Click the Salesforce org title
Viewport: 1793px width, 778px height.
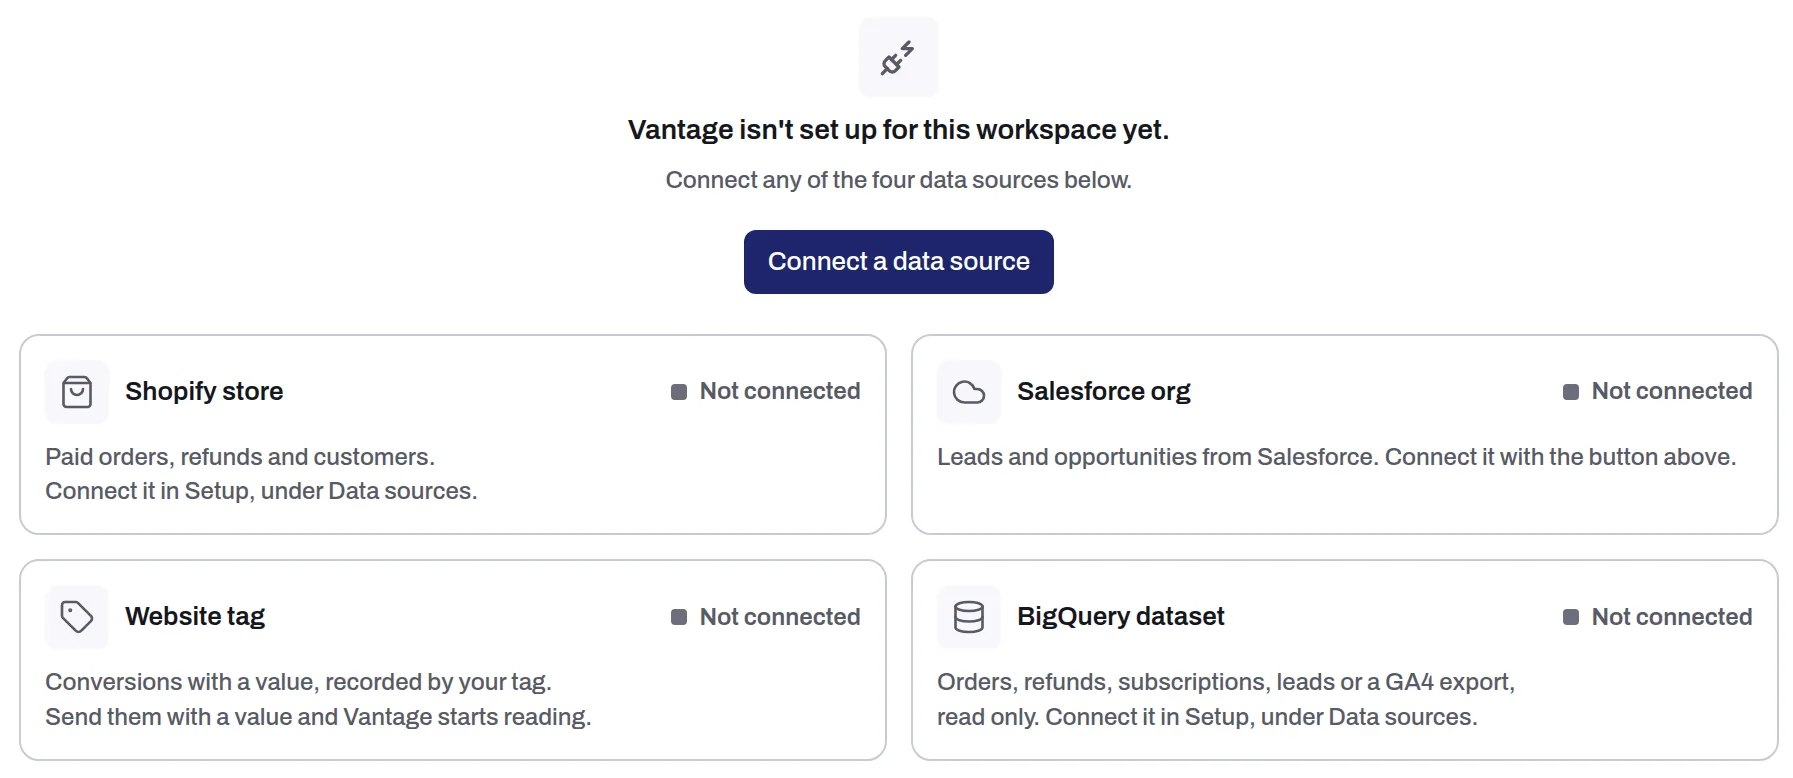1104,391
